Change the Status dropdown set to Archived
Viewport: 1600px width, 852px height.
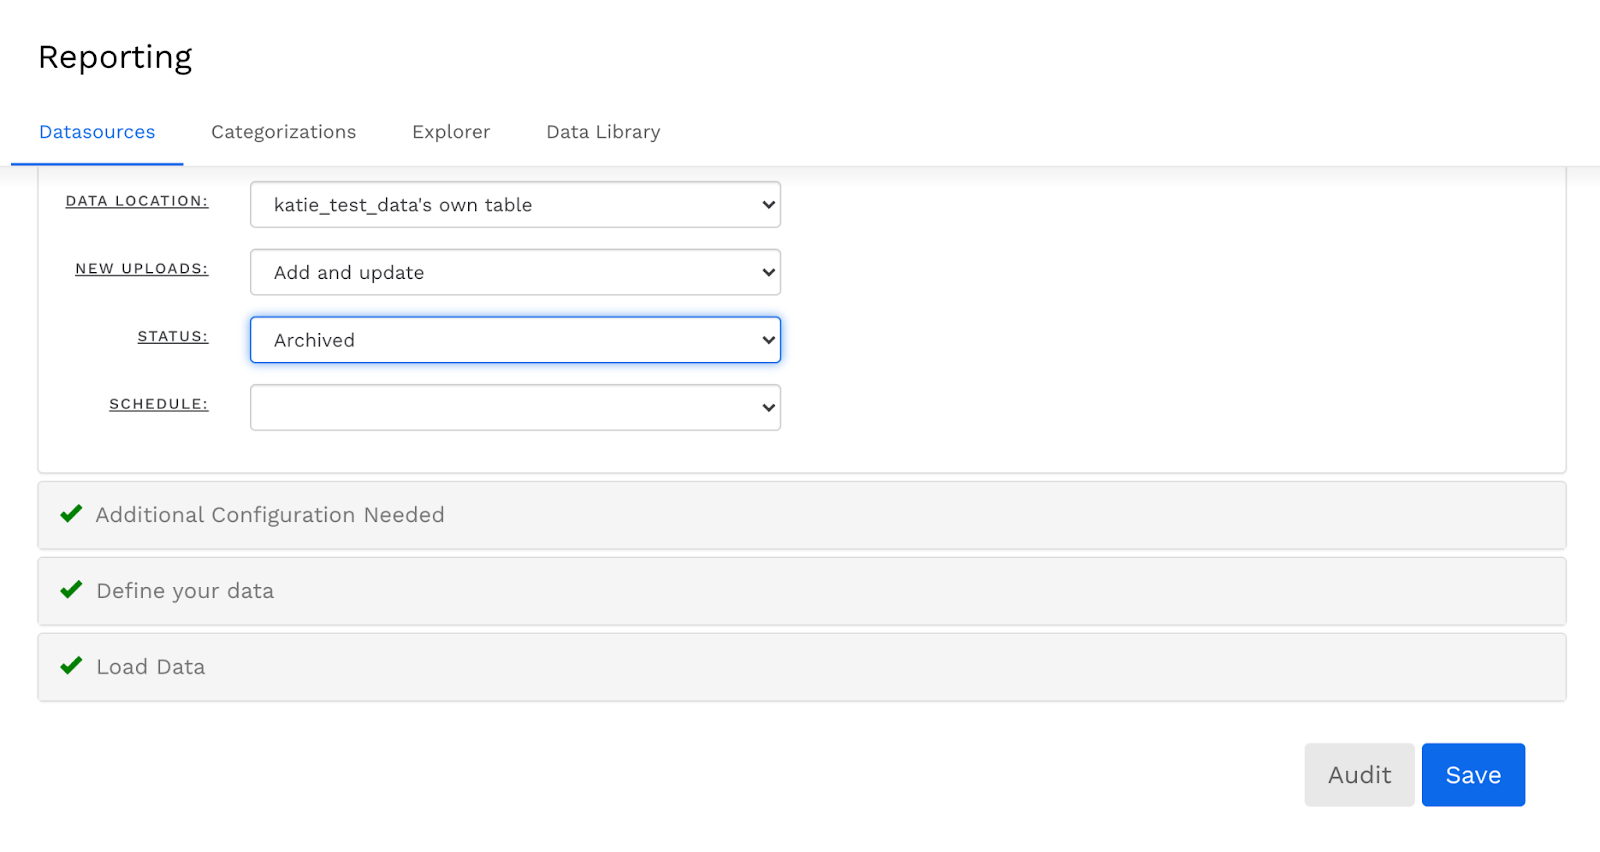click(515, 340)
